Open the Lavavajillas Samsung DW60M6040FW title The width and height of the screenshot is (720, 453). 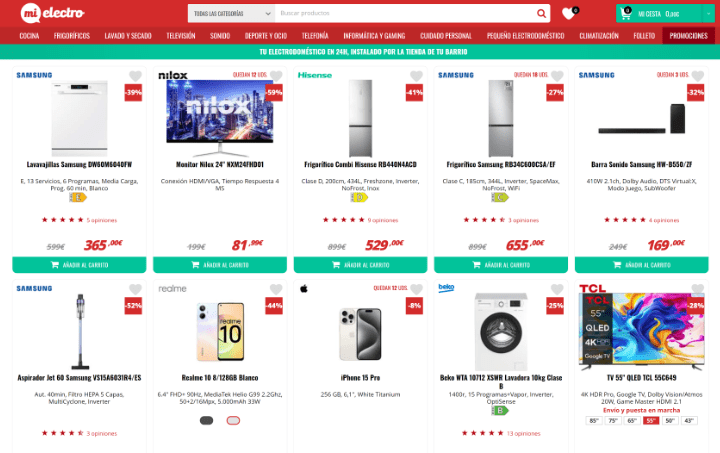pyautogui.click(x=79, y=164)
